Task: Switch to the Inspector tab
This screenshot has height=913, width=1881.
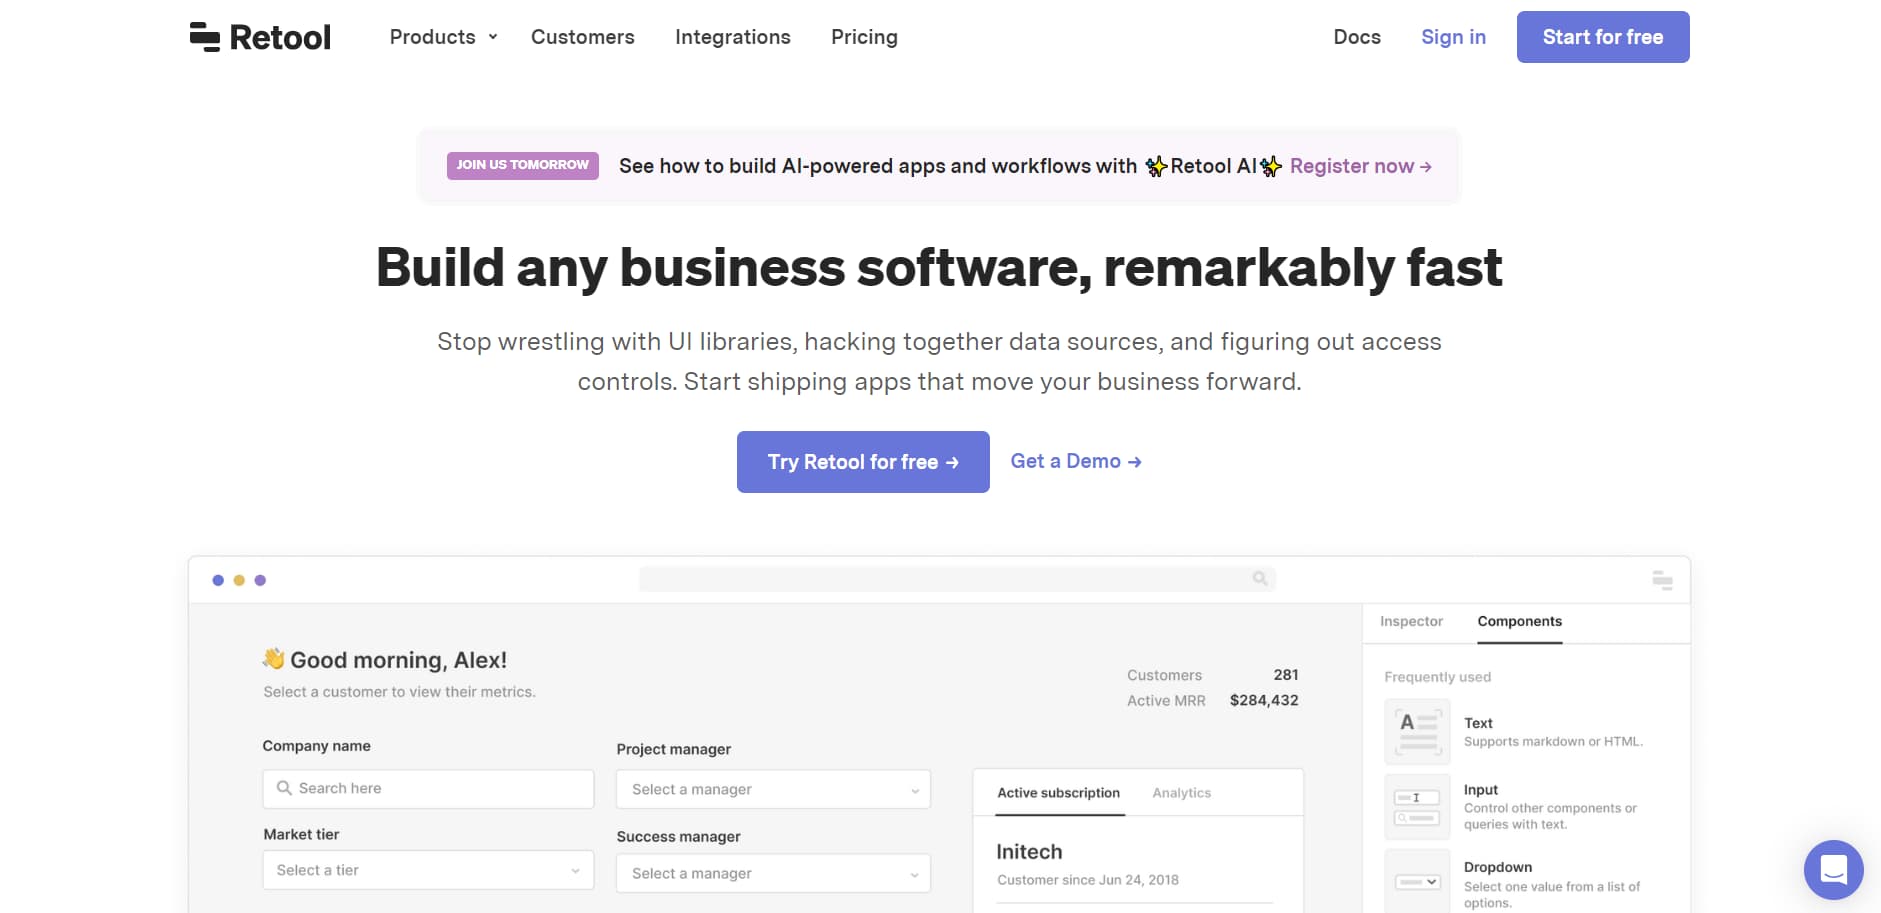Action: 1411,621
